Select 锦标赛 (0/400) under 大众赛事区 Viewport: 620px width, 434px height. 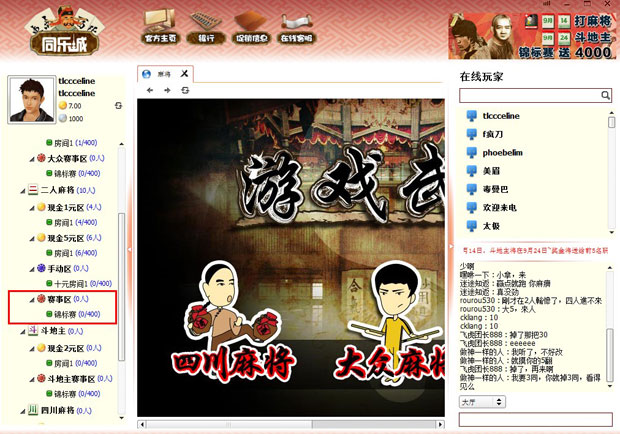point(73,174)
